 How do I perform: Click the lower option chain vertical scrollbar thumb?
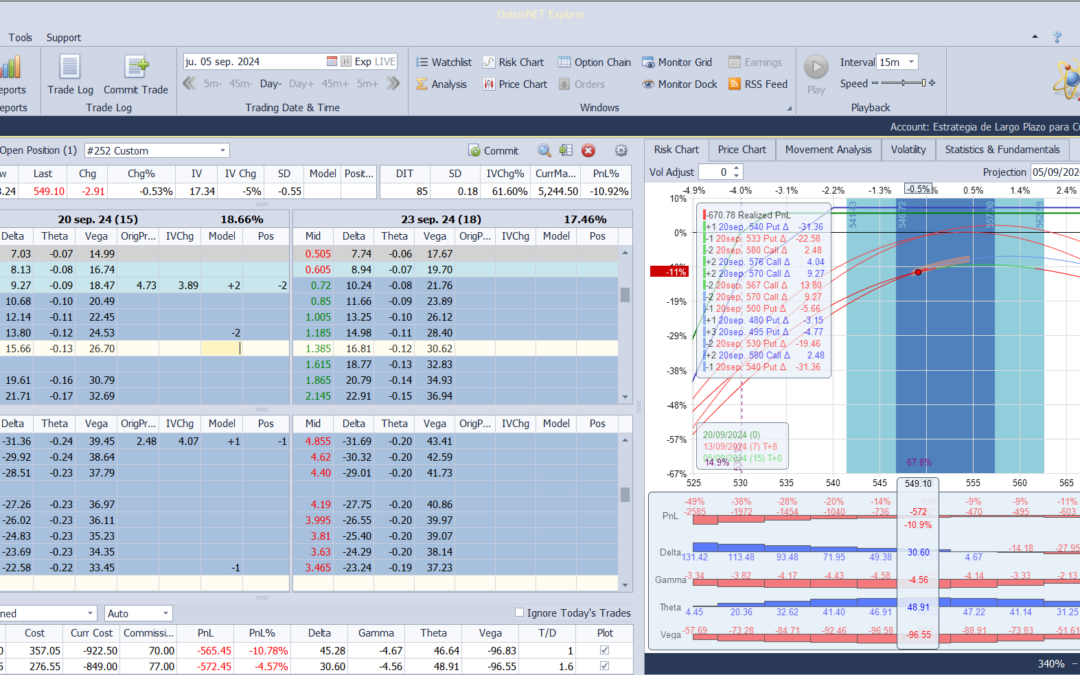click(625, 495)
